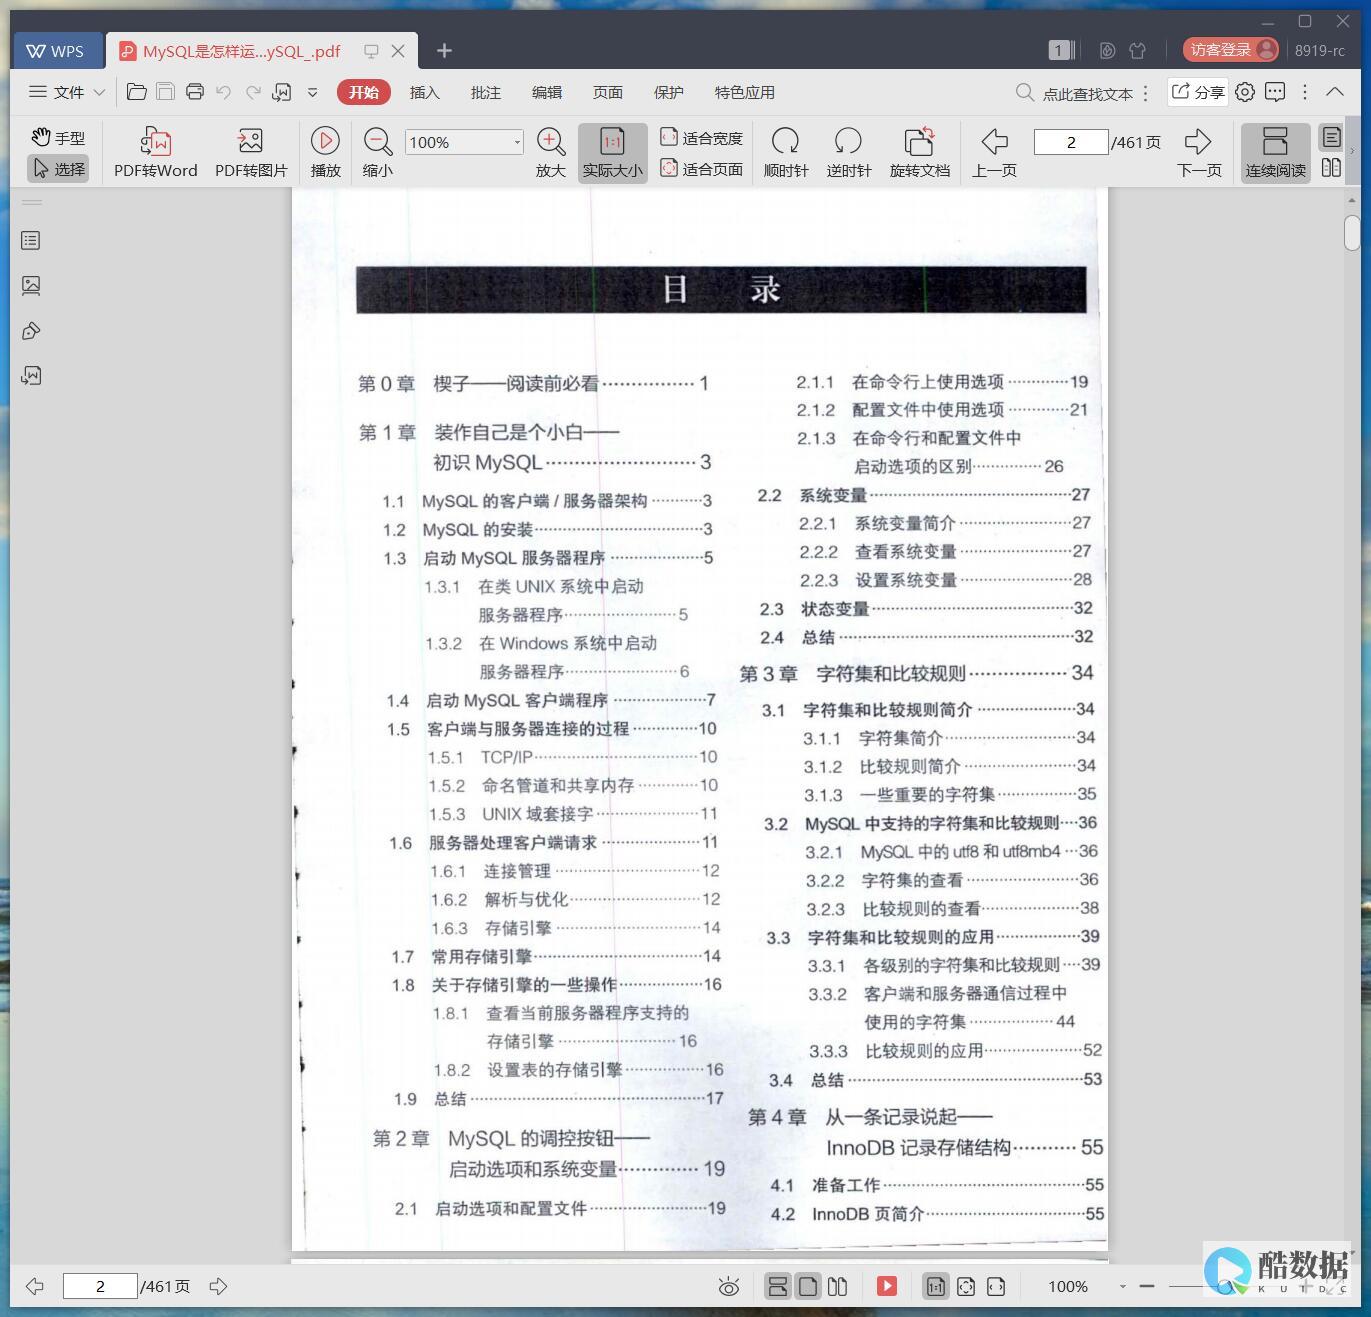The height and width of the screenshot is (1317, 1371).
Task: Click the ribbon page number field
Action: (1071, 142)
